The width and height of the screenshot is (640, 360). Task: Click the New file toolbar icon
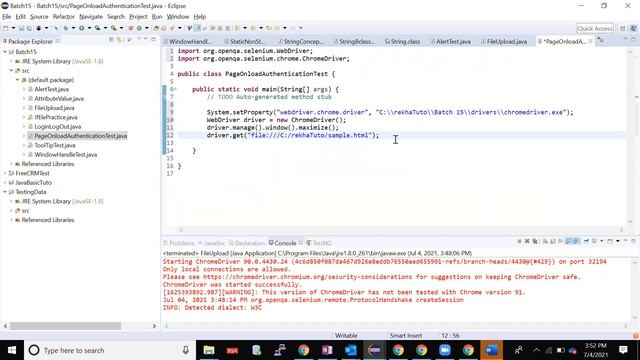tap(6, 28)
